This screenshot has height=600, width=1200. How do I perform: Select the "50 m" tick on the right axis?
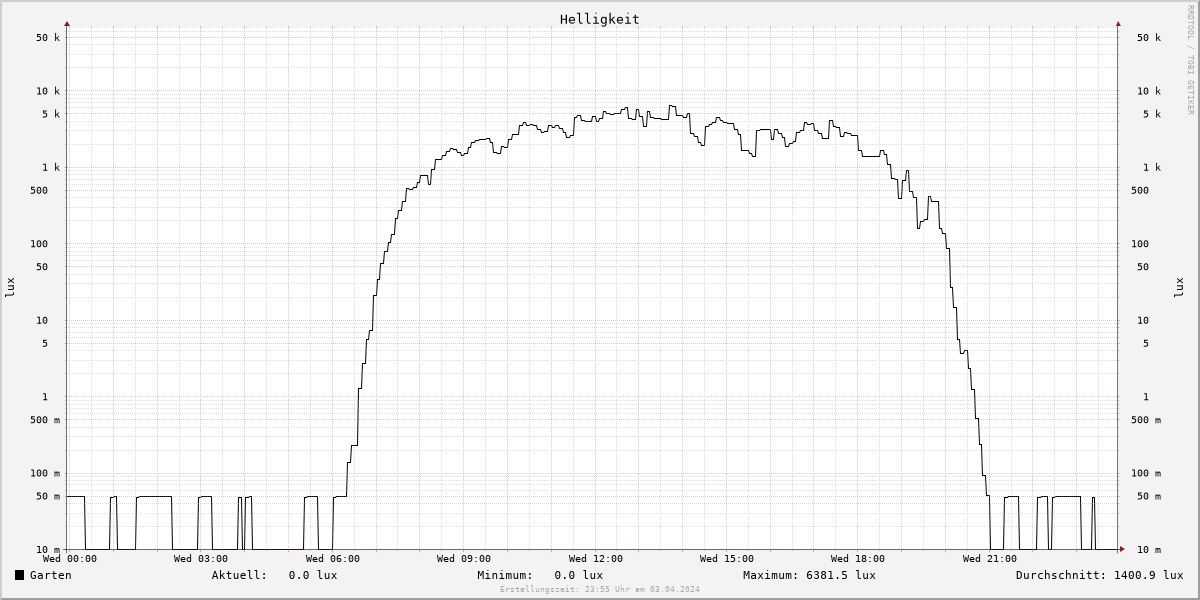tap(1149, 497)
